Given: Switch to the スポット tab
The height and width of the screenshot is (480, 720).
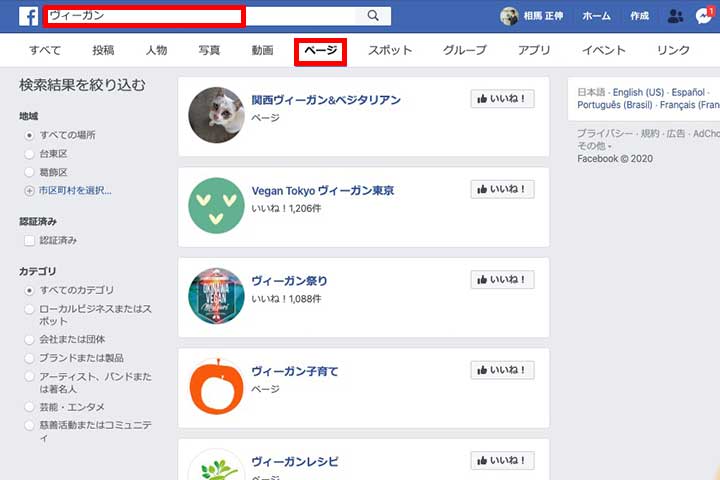Looking at the screenshot, I should coord(390,50).
